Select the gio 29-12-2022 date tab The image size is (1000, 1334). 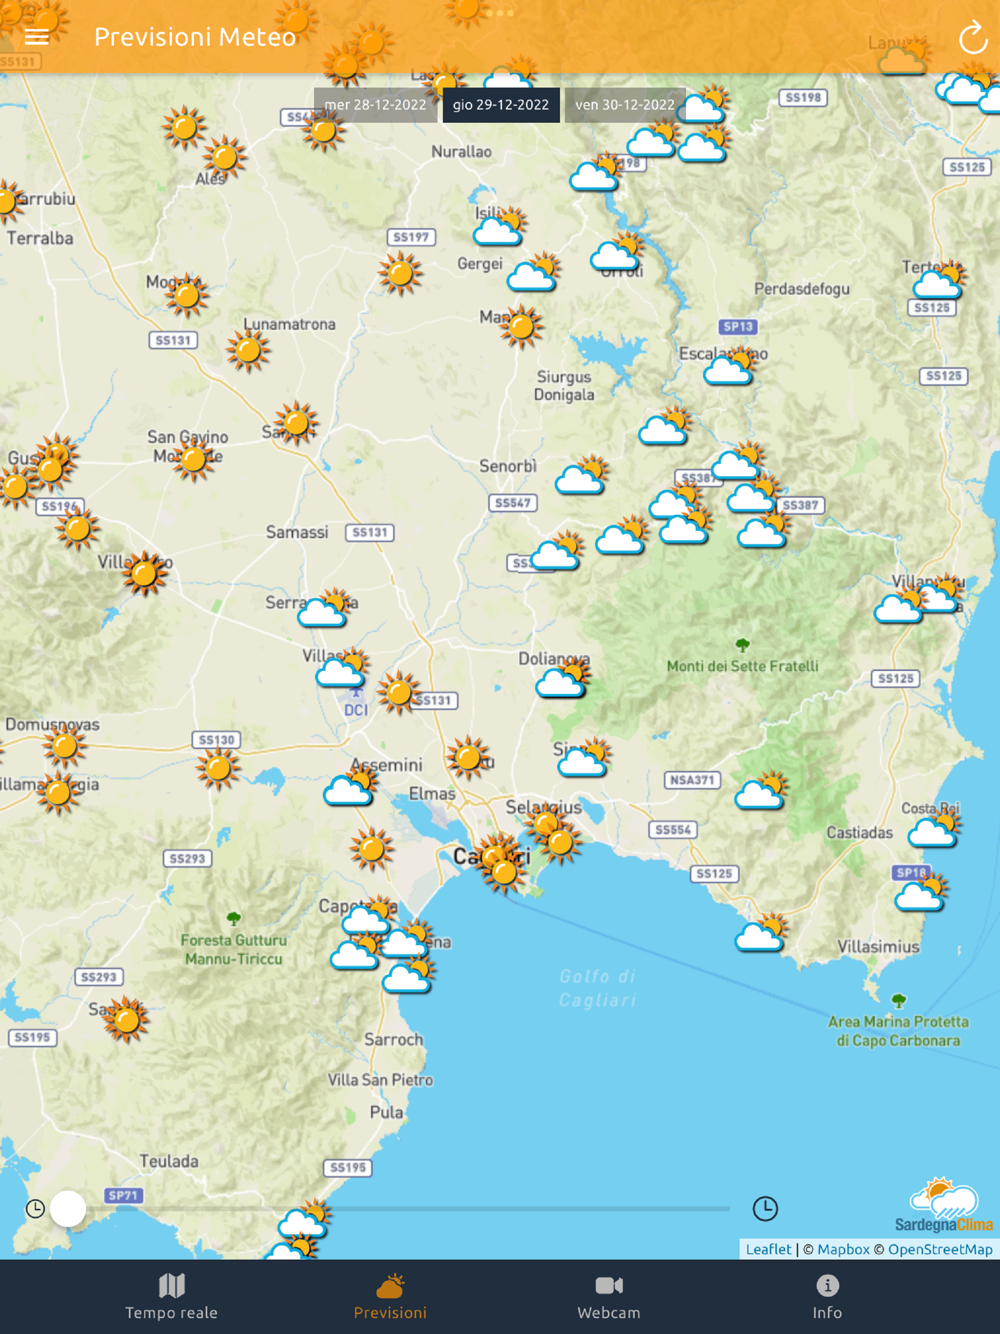coord(500,104)
